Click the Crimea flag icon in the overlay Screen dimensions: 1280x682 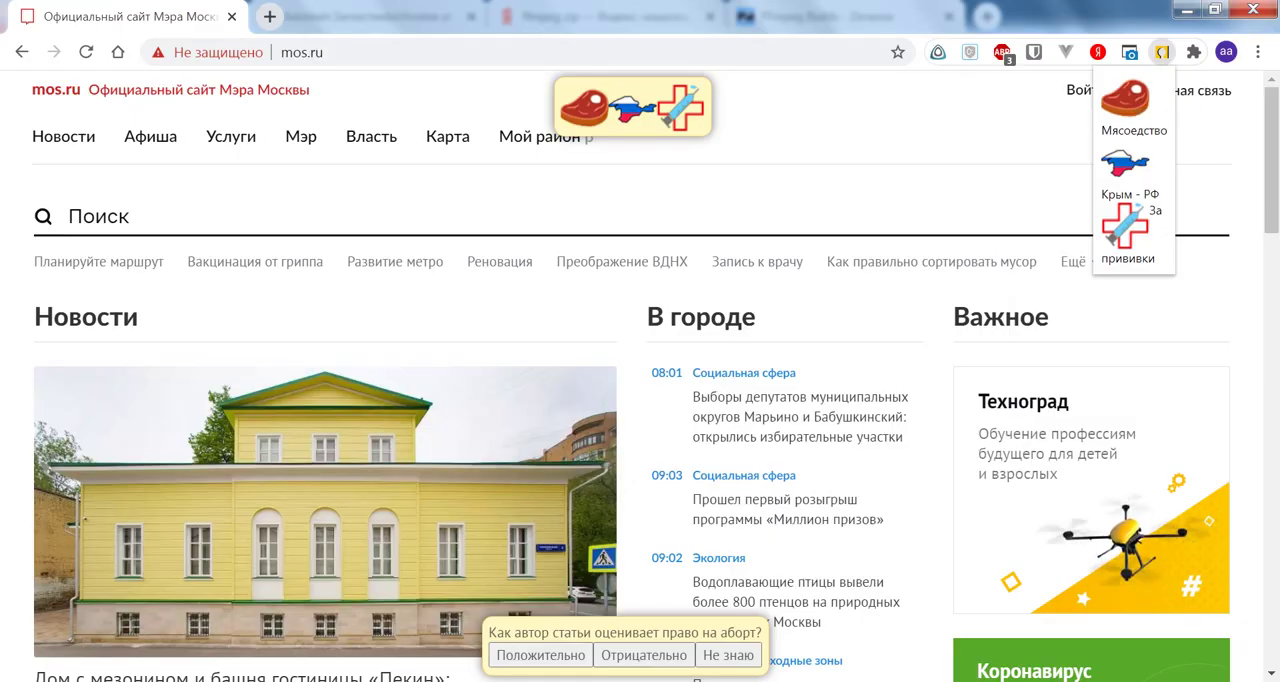pos(631,108)
